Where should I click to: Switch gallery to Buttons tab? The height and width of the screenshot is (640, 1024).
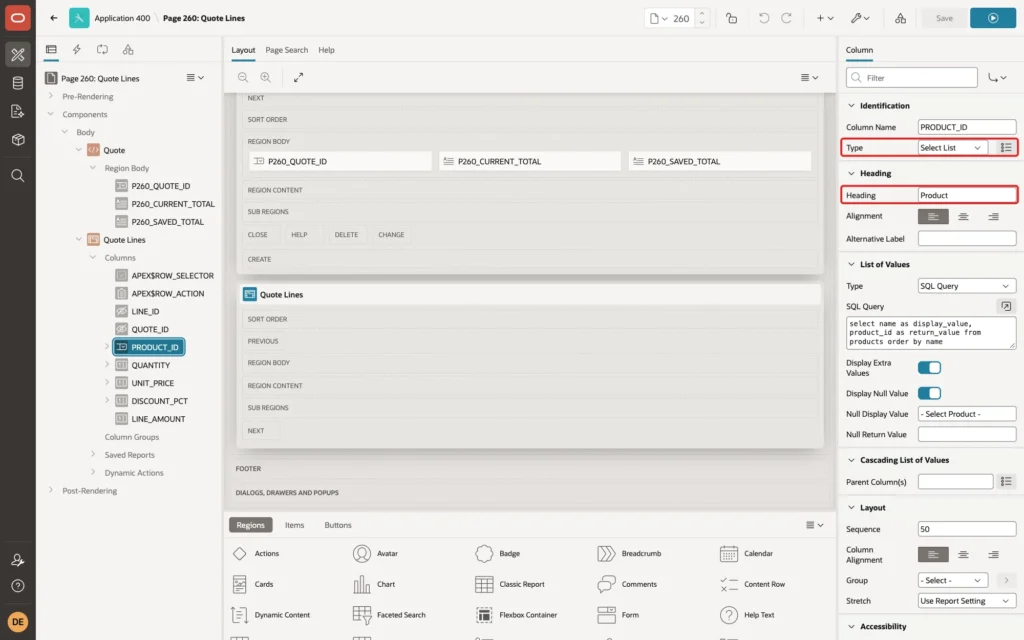pos(338,525)
